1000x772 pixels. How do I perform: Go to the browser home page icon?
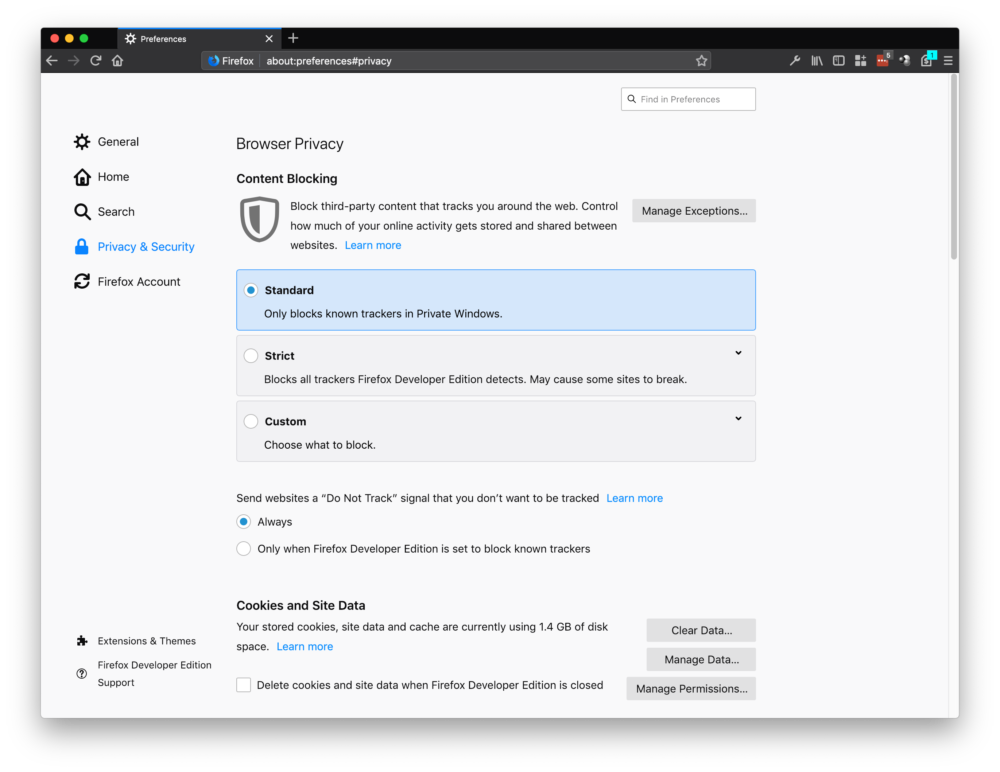point(117,61)
